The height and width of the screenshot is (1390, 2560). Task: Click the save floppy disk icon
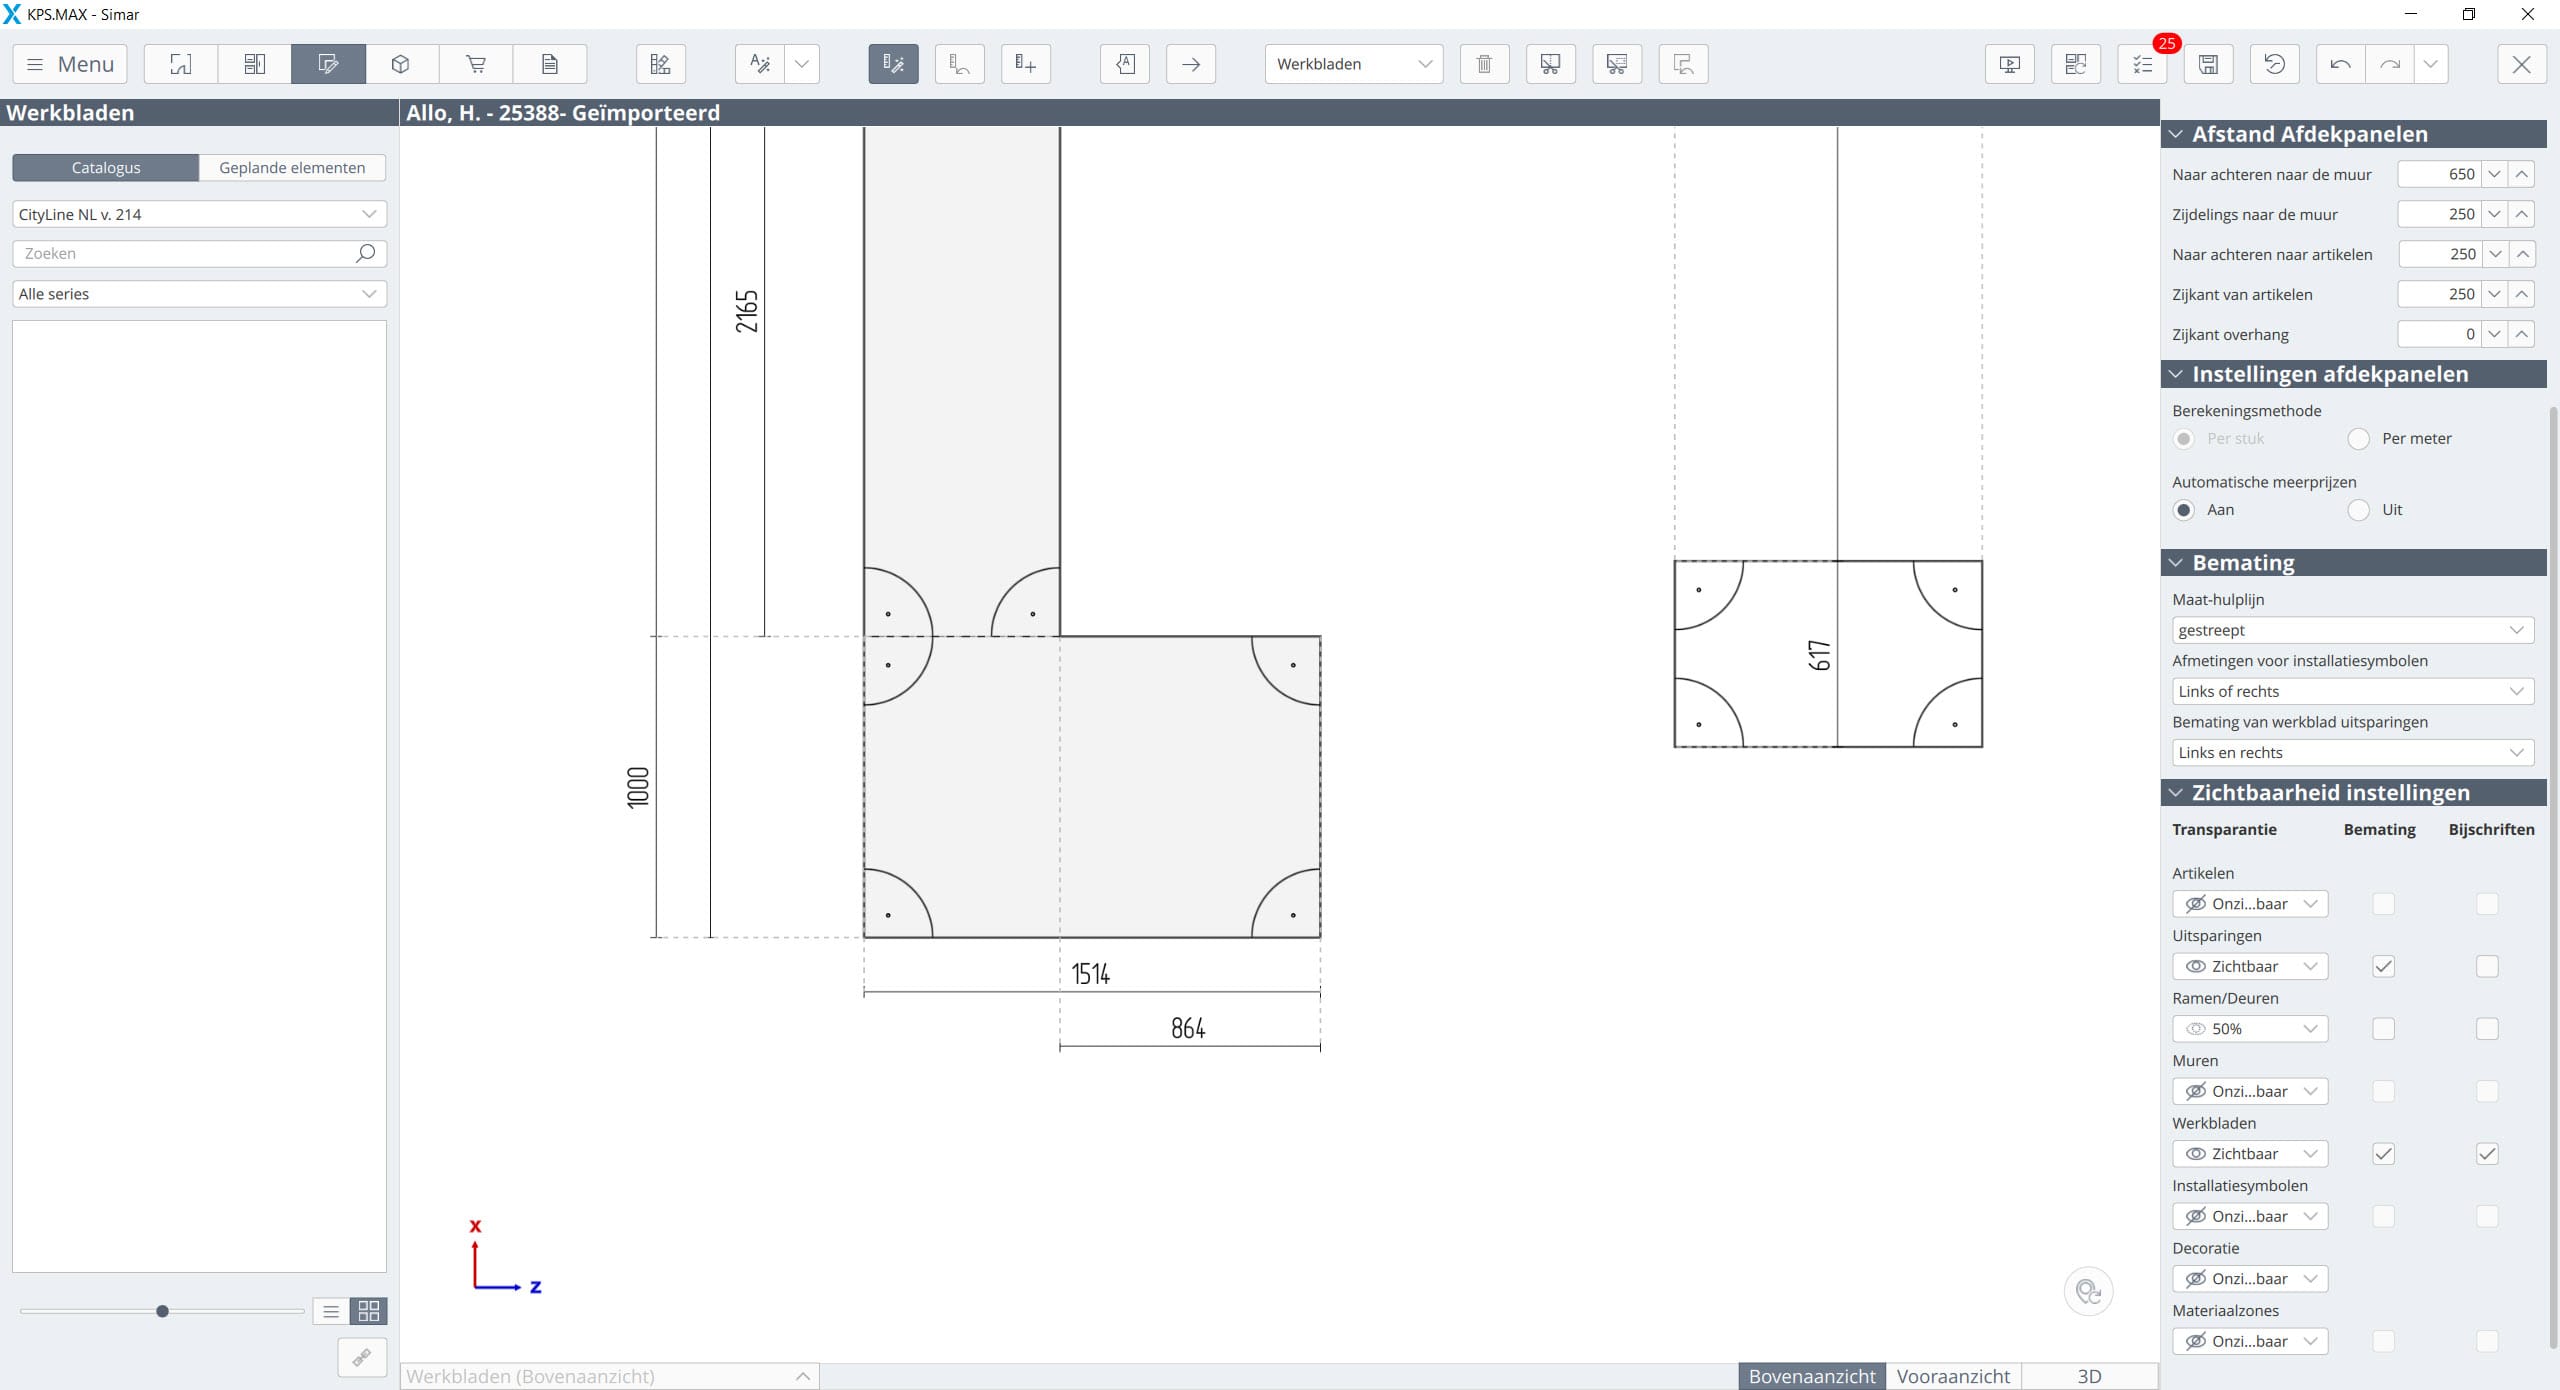[x=2208, y=64]
